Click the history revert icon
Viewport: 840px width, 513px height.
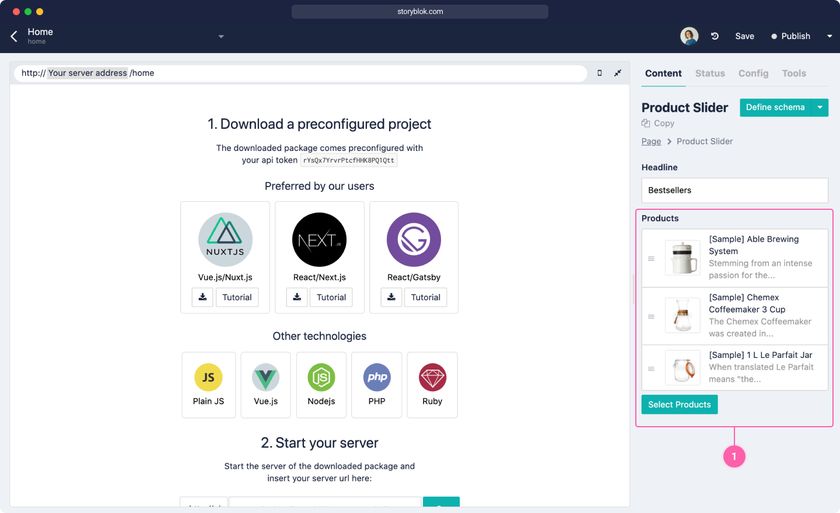[715, 36]
